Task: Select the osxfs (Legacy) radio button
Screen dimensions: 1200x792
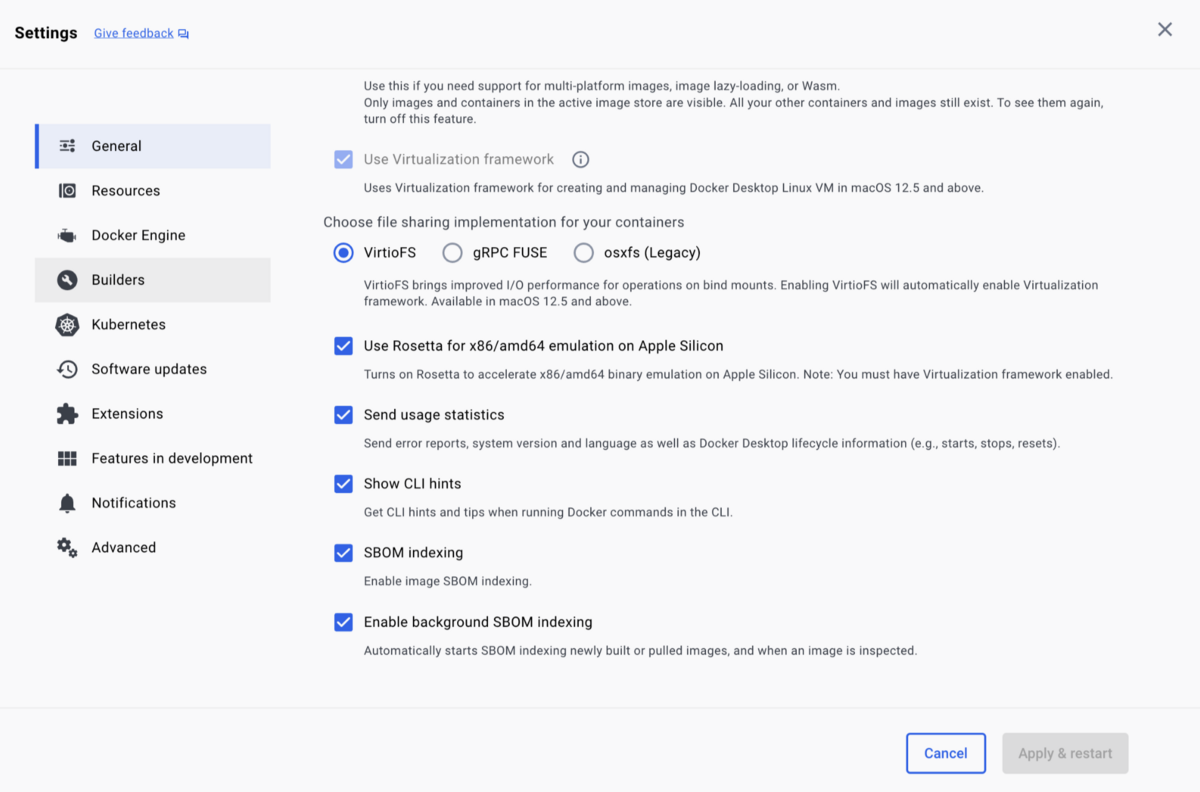Action: click(x=583, y=253)
